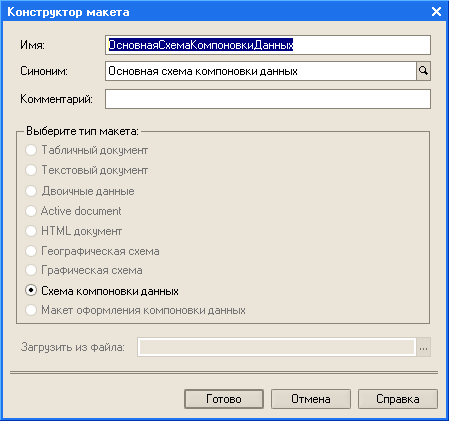449x421 pixels.
Task: Click the ellipsis browse button for file loading
Action: point(423,347)
